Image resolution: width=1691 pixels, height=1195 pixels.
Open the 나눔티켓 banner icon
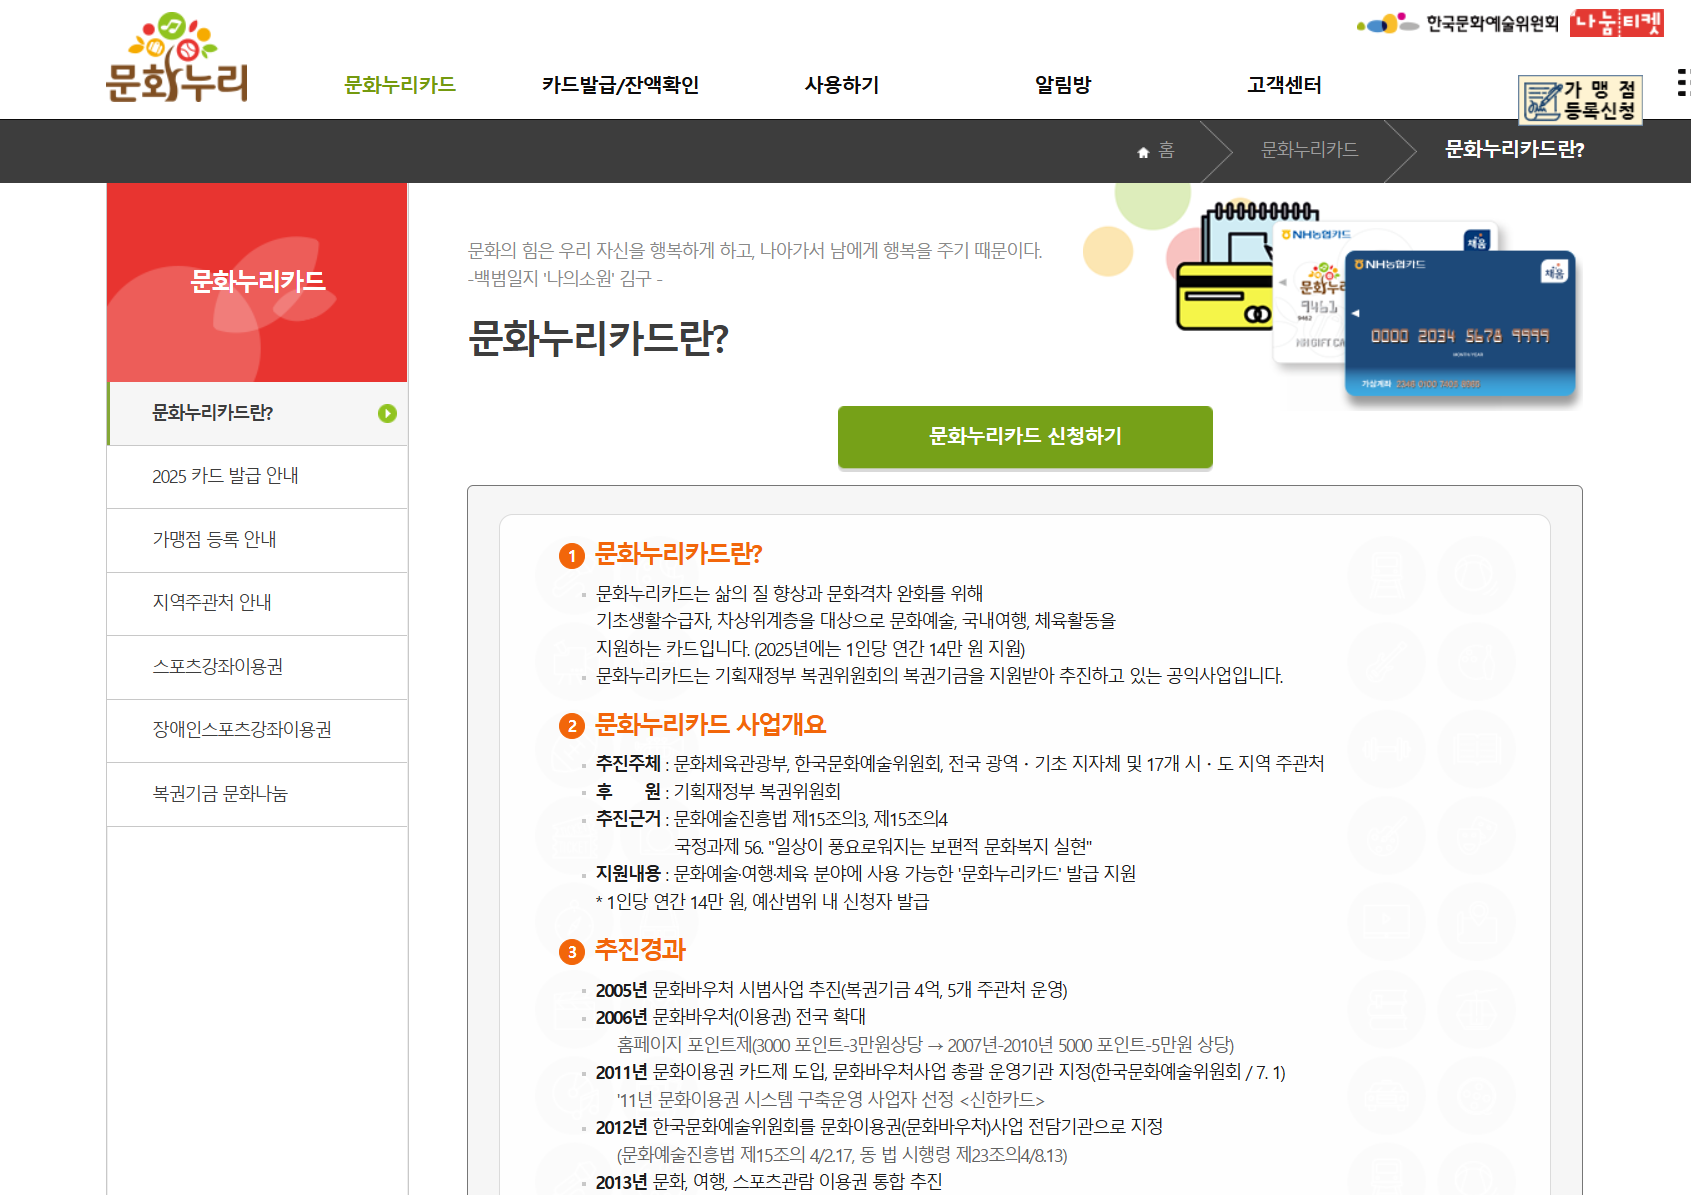(1616, 23)
